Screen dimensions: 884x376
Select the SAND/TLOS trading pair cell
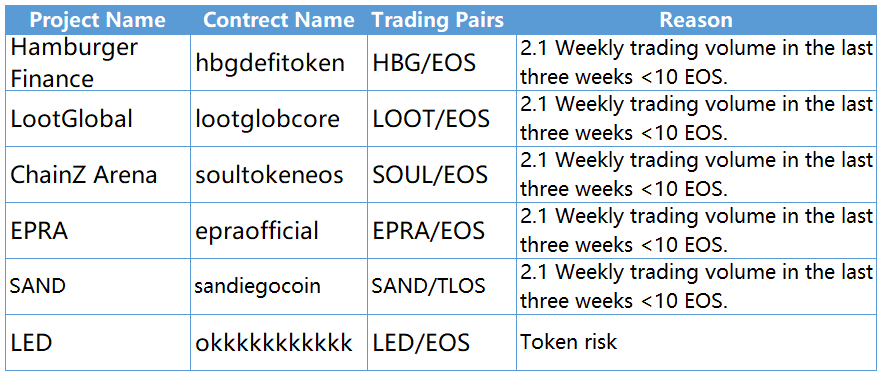click(442, 286)
